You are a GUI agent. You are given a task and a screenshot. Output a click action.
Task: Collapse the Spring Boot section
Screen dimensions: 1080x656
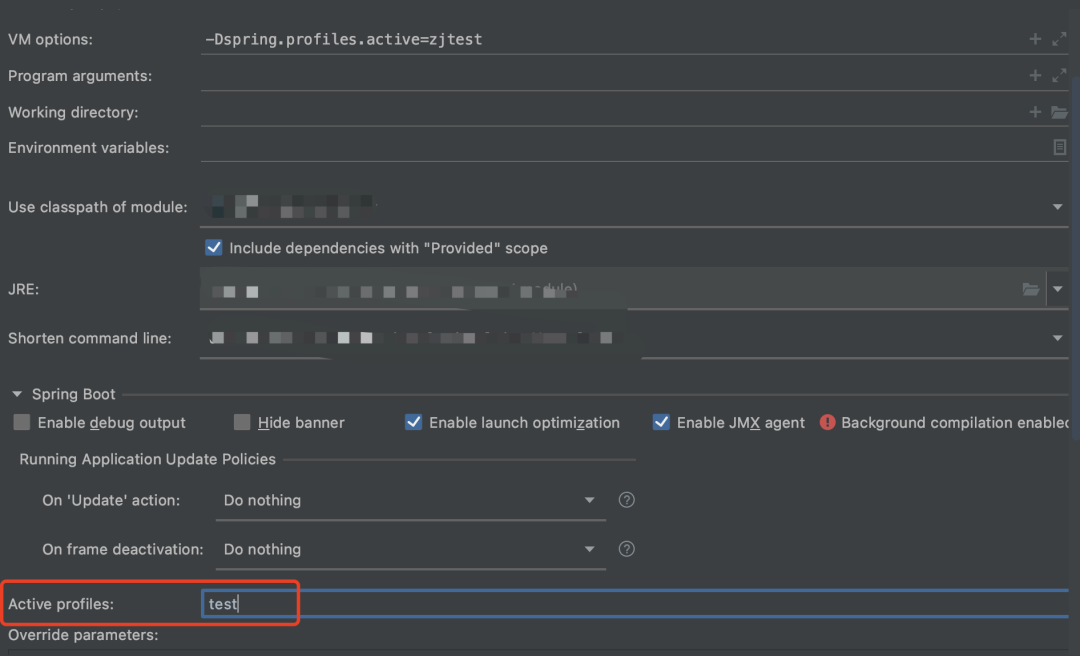(x=17, y=394)
